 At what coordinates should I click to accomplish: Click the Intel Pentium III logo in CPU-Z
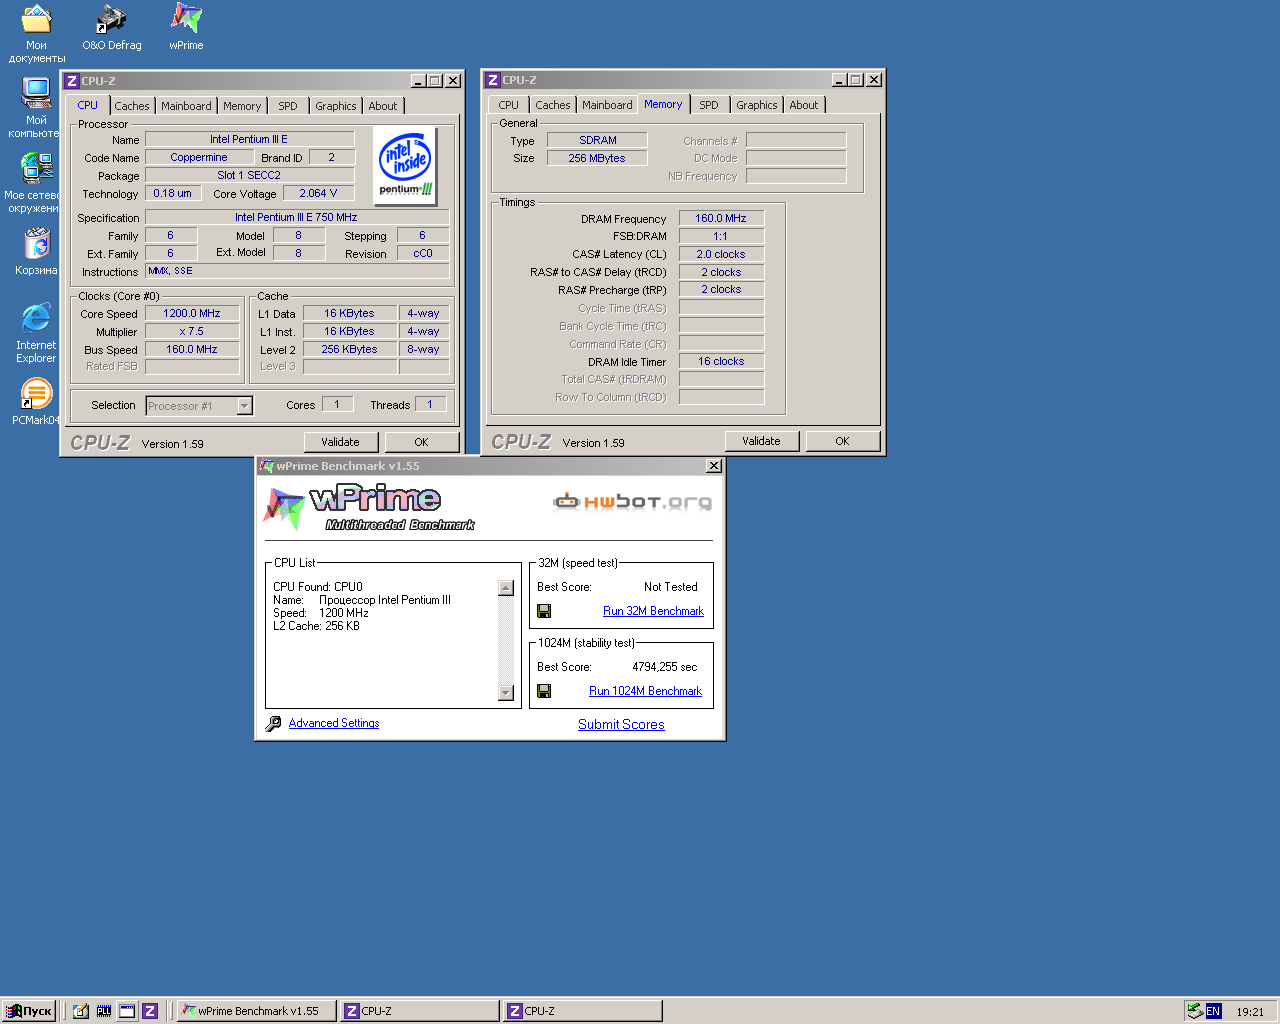click(406, 166)
